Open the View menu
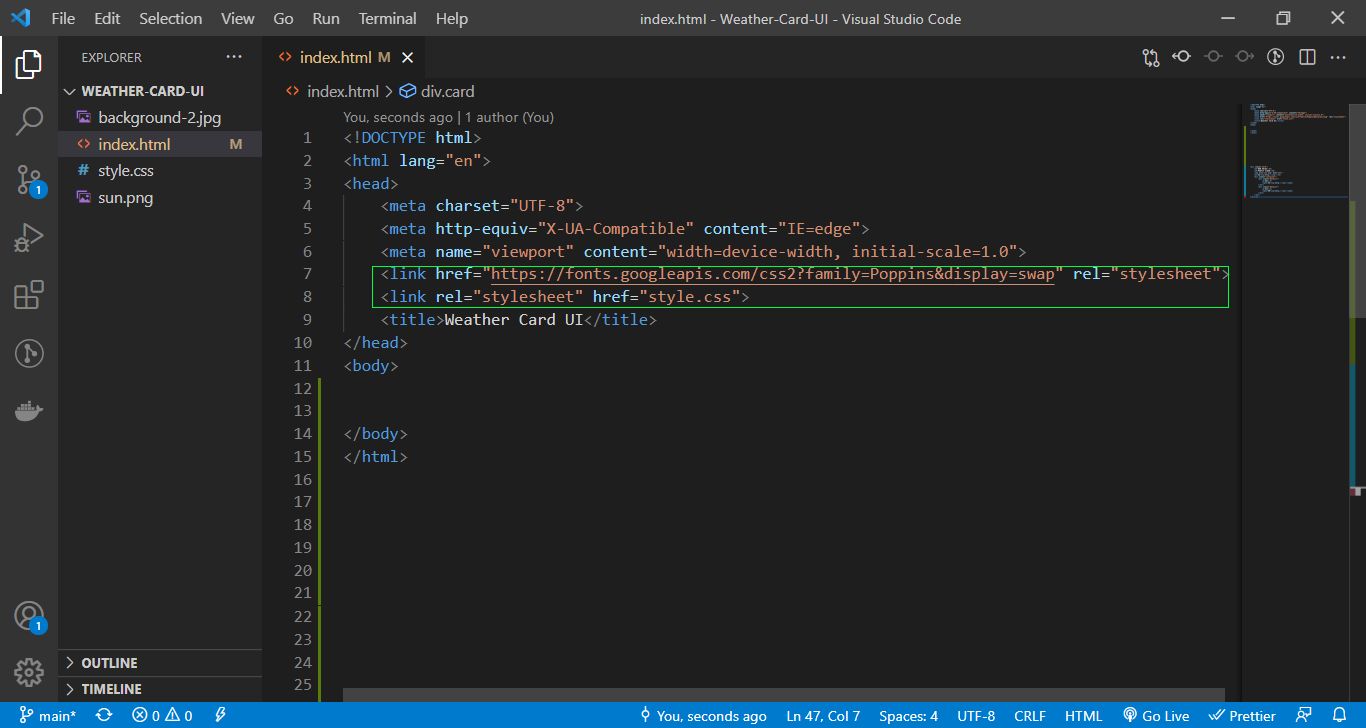1366x728 pixels. [238, 18]
